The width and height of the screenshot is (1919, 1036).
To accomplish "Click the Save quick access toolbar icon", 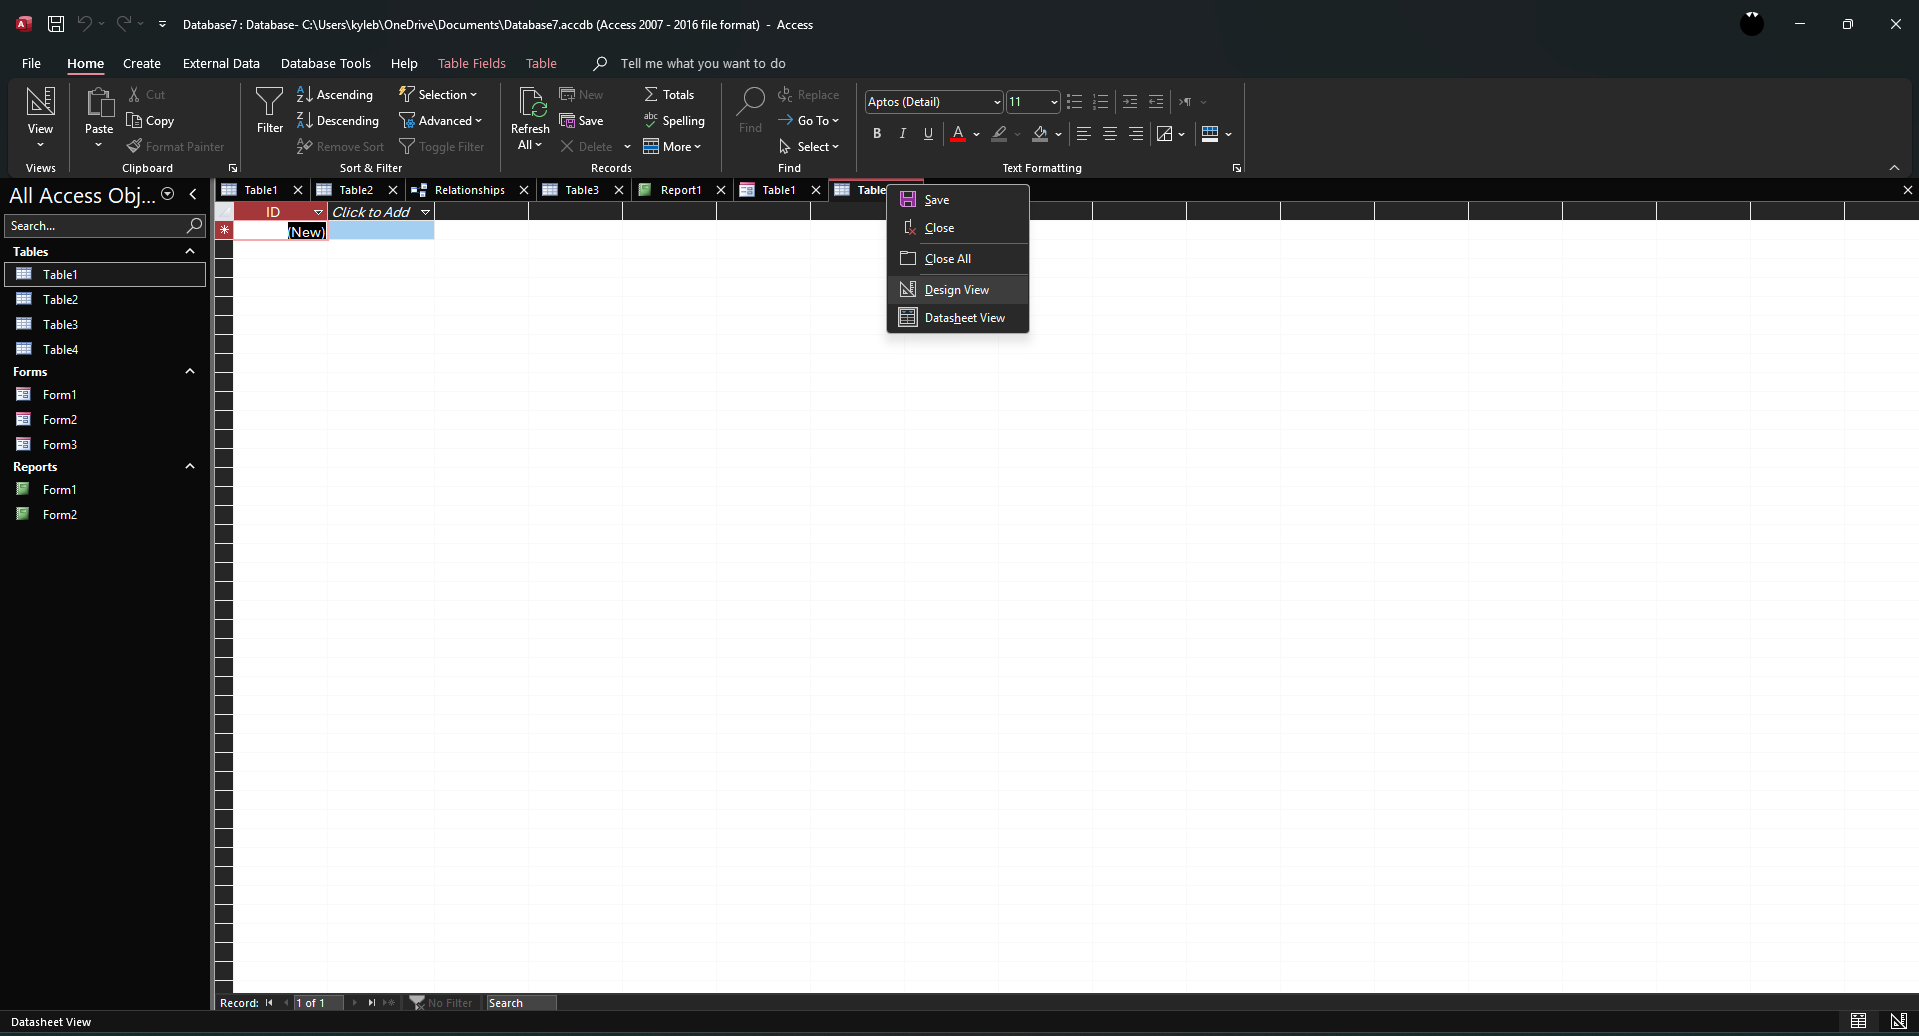I will pos(56,24).
